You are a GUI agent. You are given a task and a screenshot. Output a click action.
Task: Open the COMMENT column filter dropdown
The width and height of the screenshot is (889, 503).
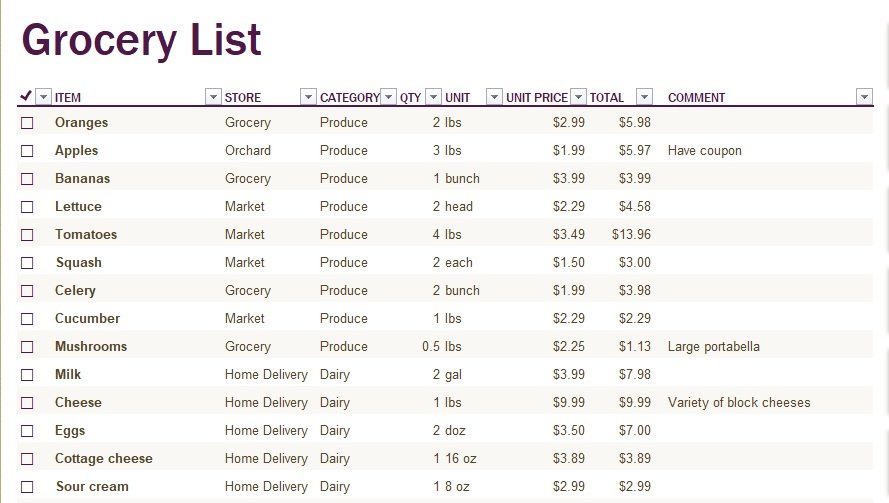pos(864,97)
